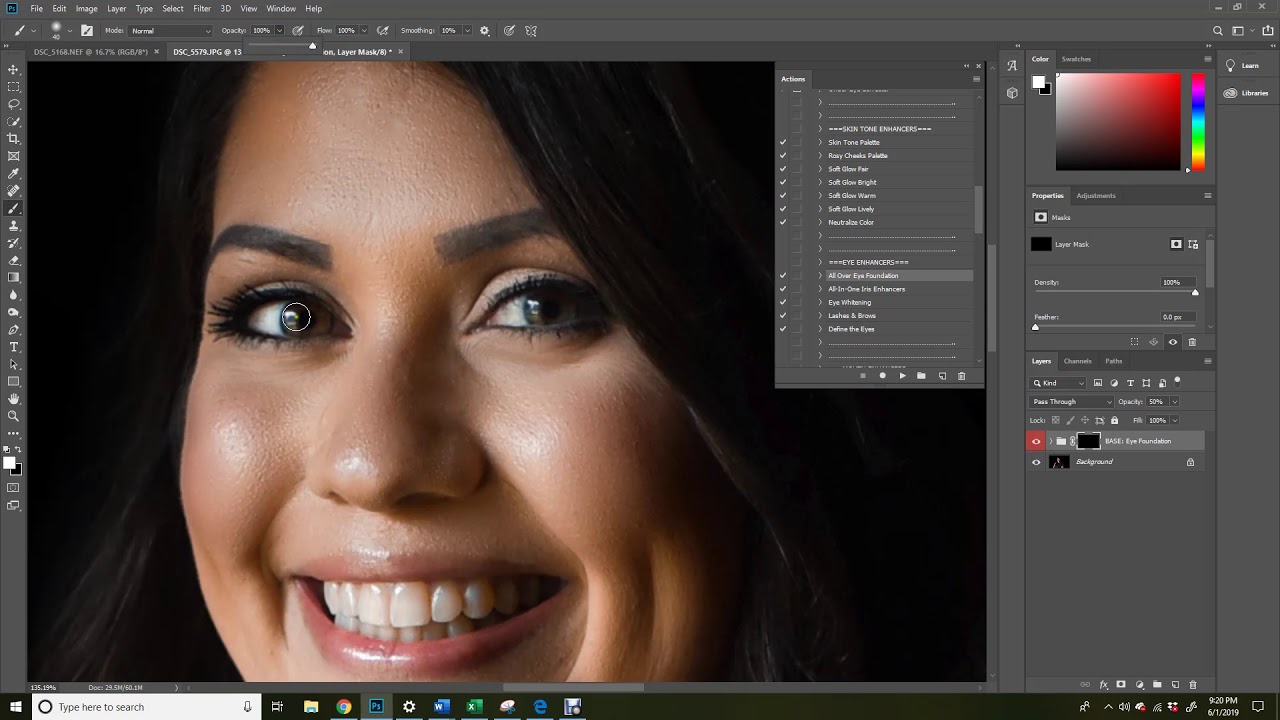Viewport: 1280px width, 720px height.
Task: Switch to the DSC_5168.NEF document tab
Action: pos(91,52)
